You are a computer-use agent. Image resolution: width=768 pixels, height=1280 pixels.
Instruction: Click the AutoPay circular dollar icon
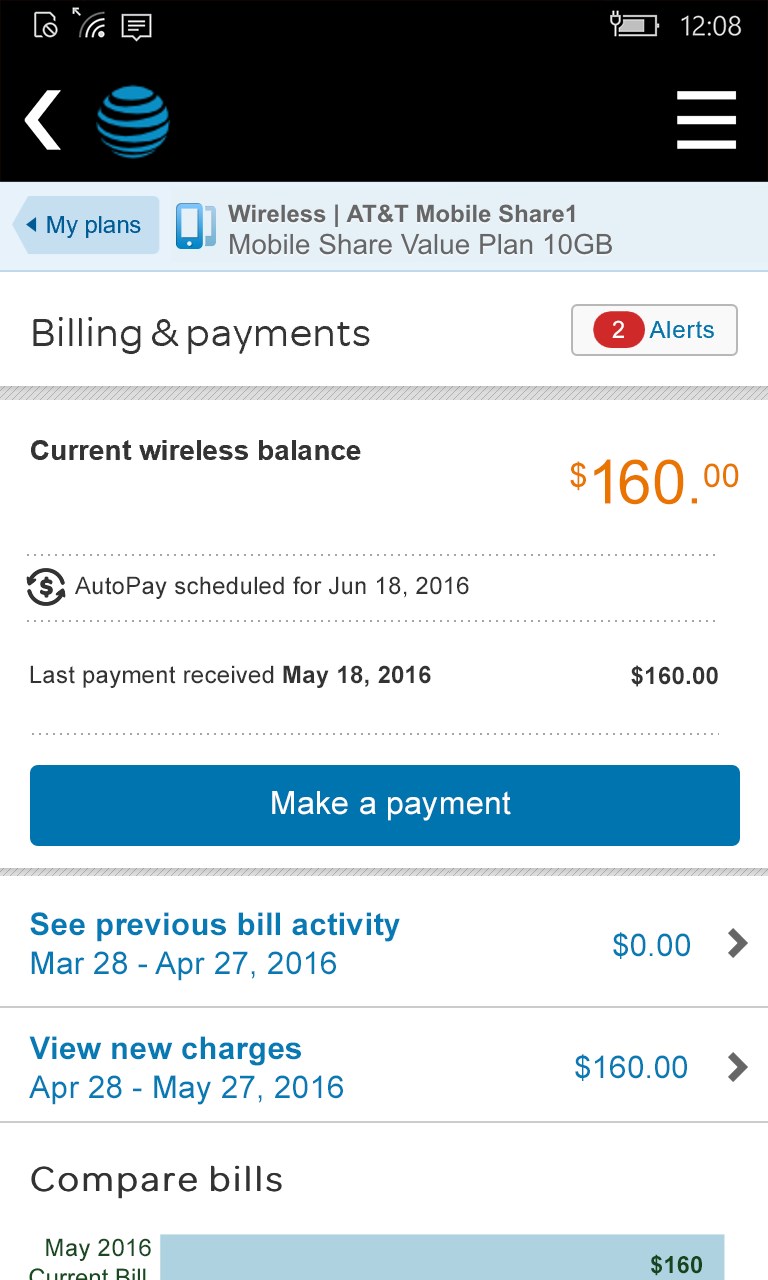[x=46, y=587]
